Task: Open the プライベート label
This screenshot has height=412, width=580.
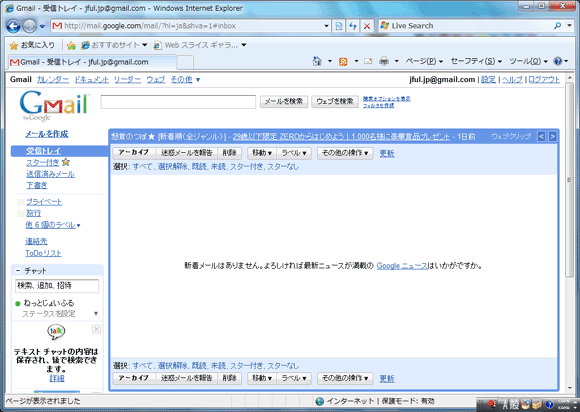Action: (44, 202)
